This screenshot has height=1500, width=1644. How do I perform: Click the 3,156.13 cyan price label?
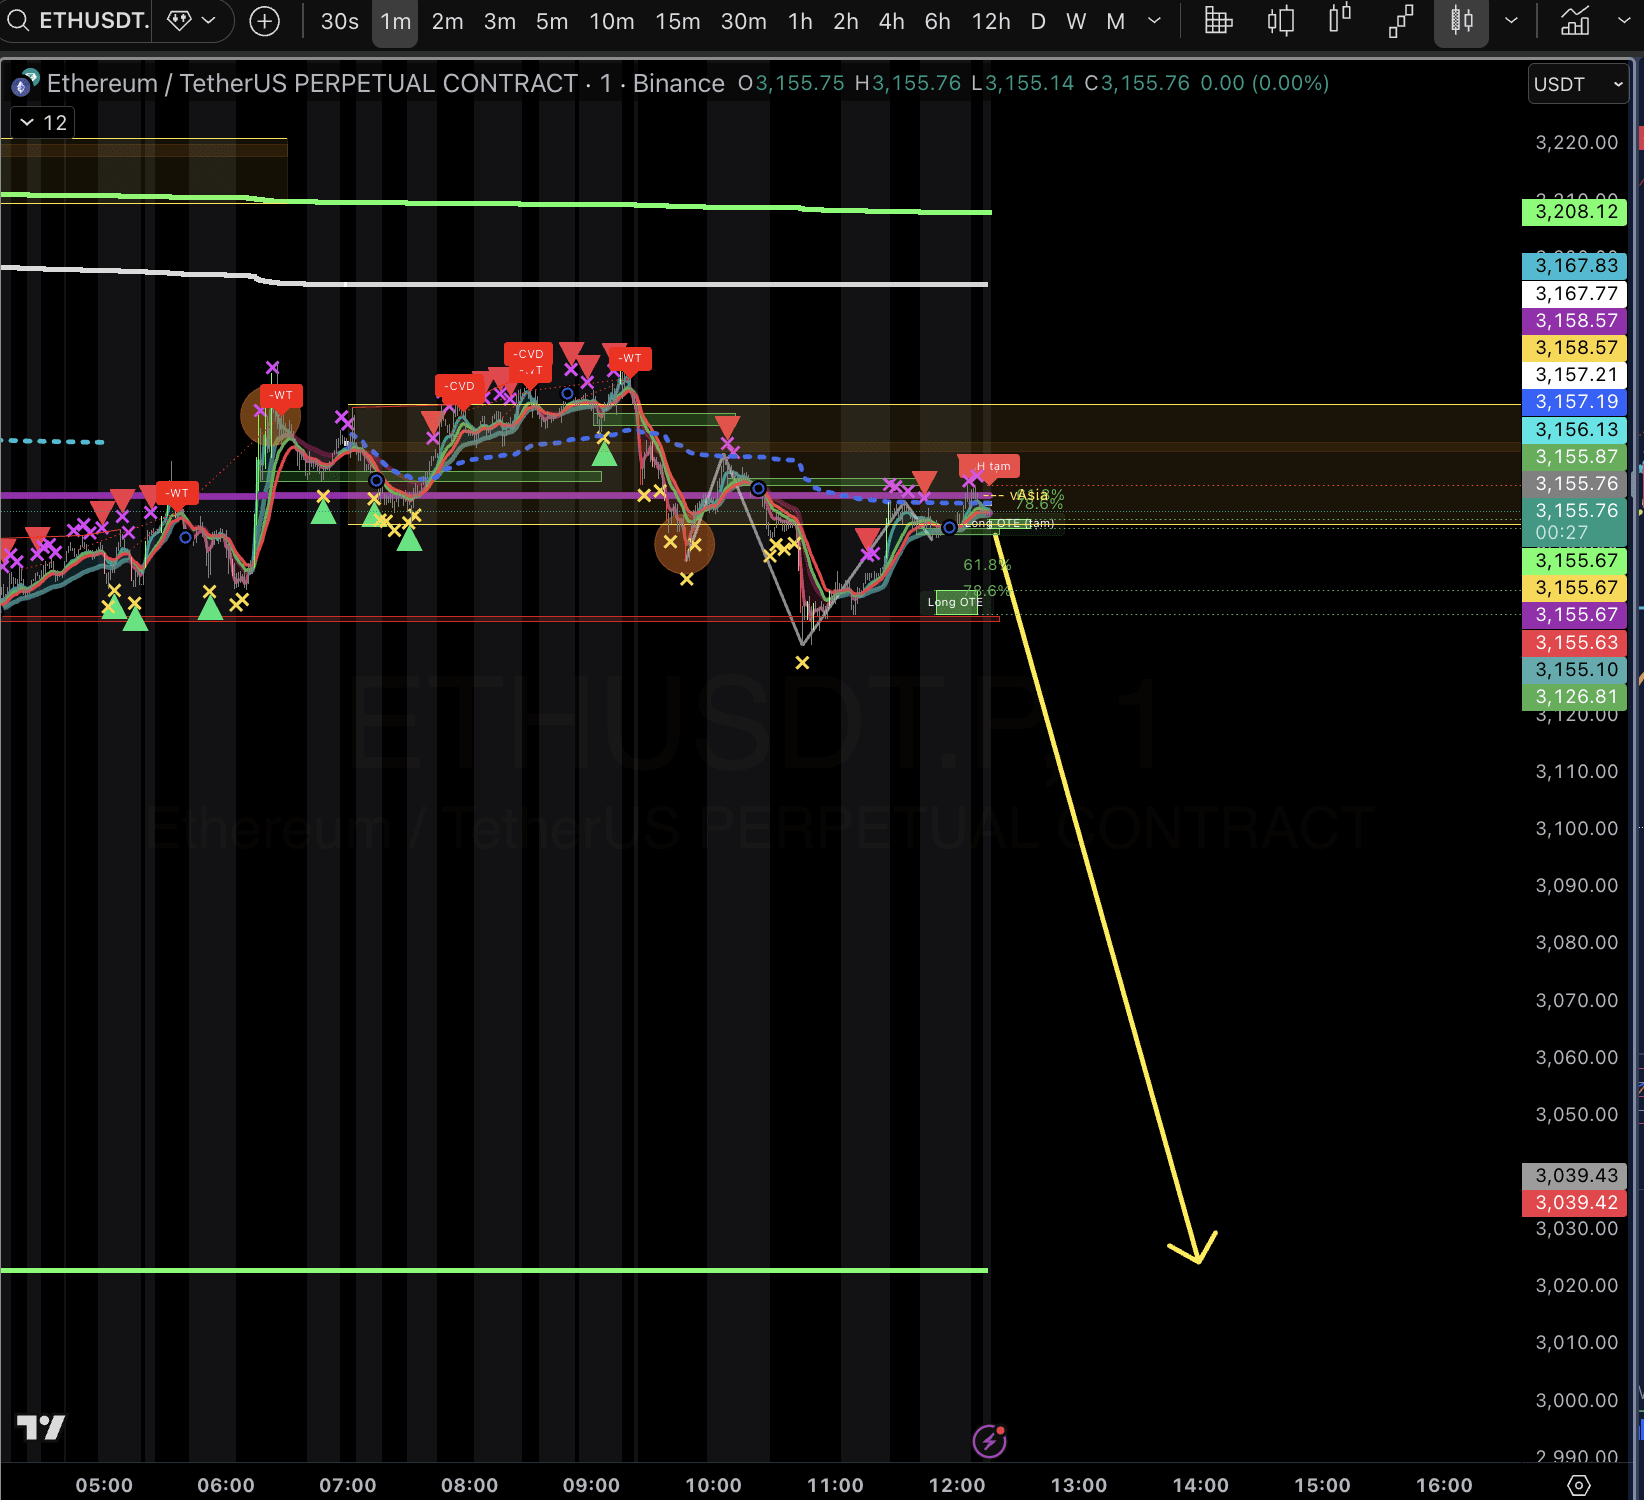[x=1575, y=430]
